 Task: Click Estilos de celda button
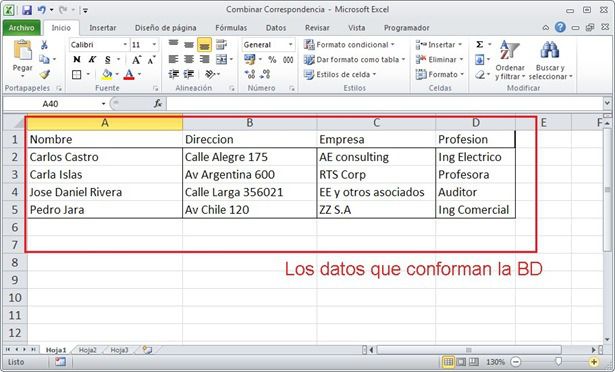[x=340, y=75]
